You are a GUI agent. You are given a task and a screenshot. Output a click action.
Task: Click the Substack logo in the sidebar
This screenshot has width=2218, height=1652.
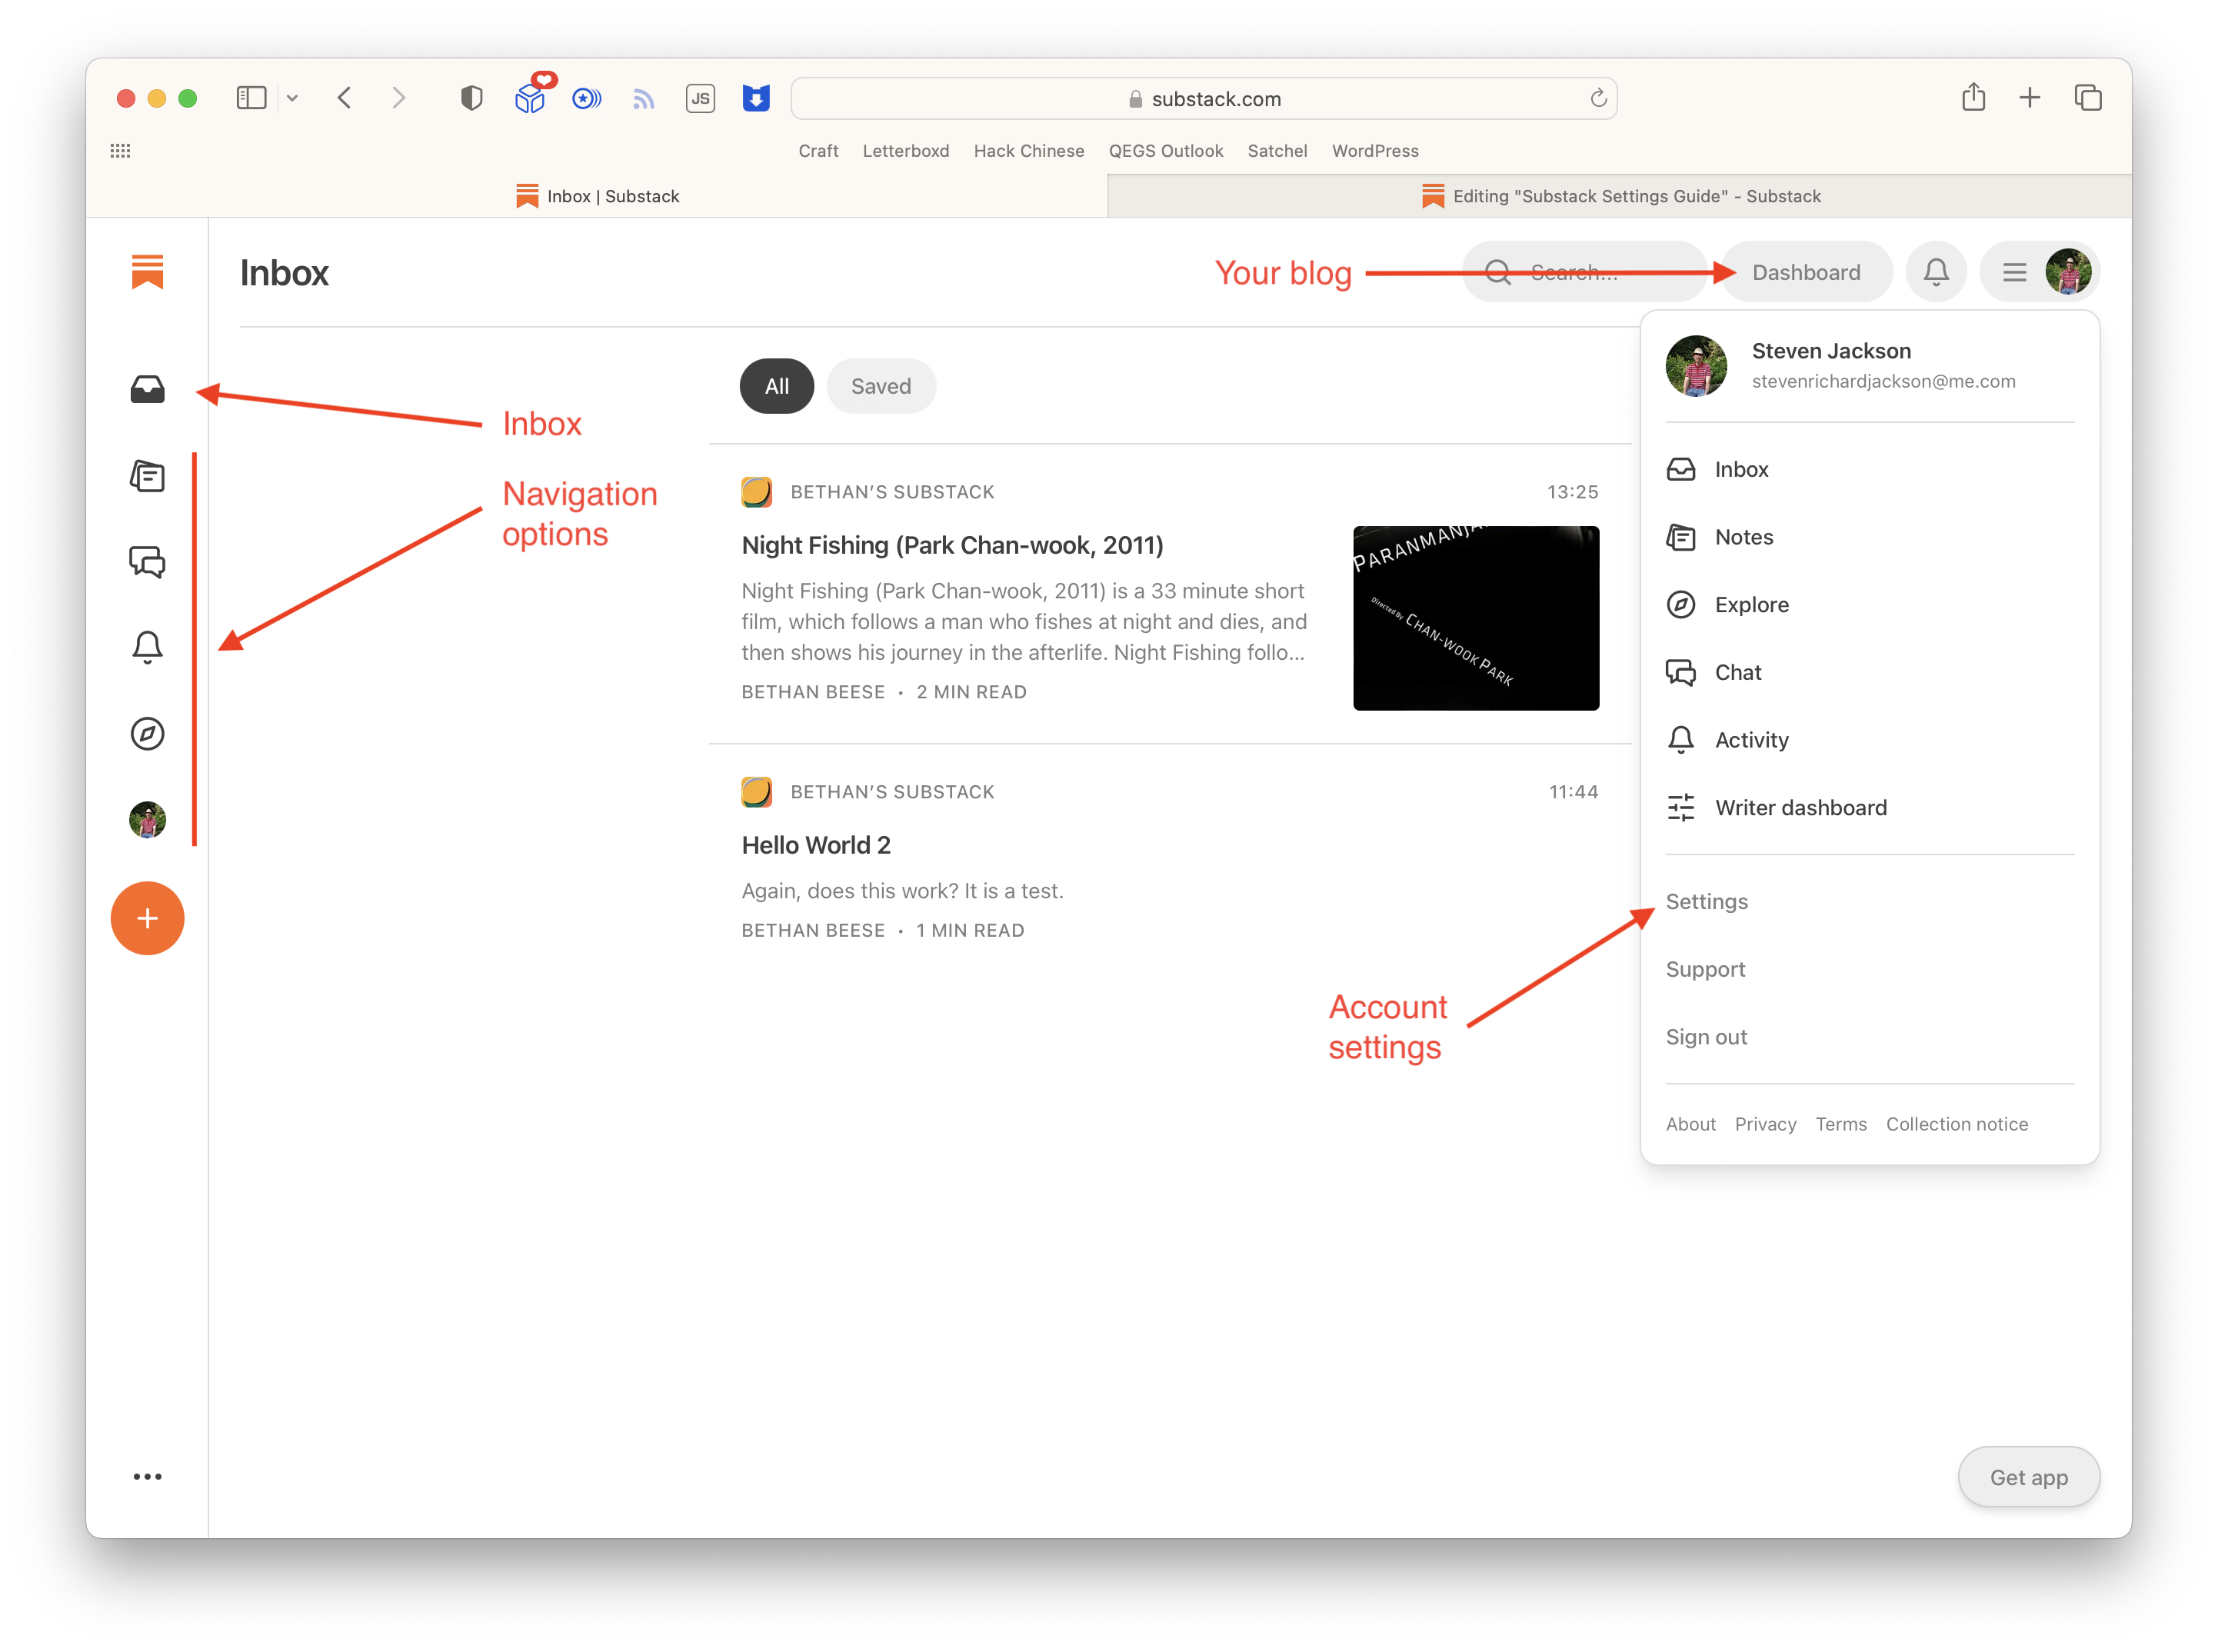click(147, 271)
